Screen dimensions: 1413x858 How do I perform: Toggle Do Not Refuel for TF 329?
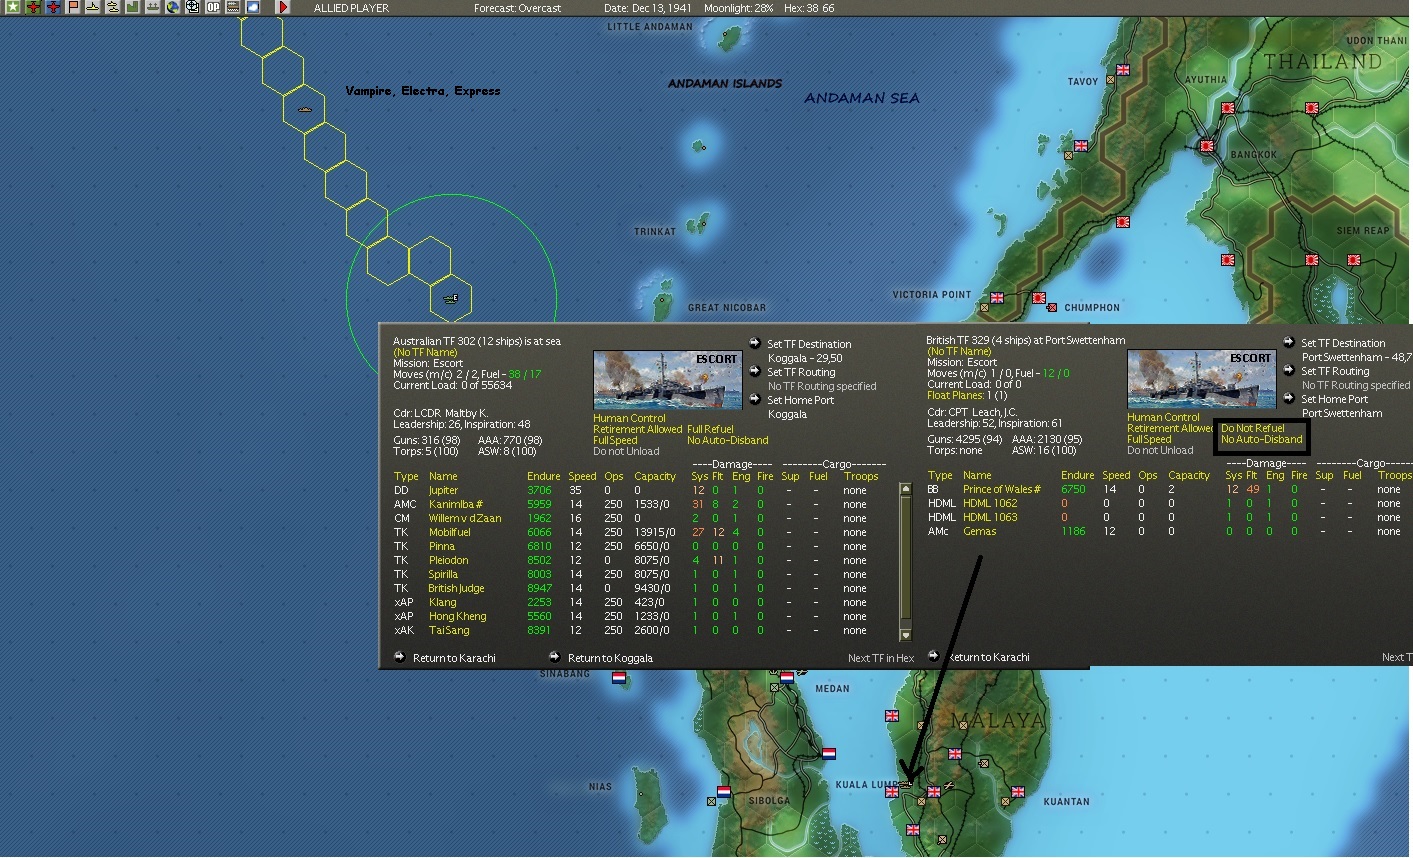tap(1252, 428)
